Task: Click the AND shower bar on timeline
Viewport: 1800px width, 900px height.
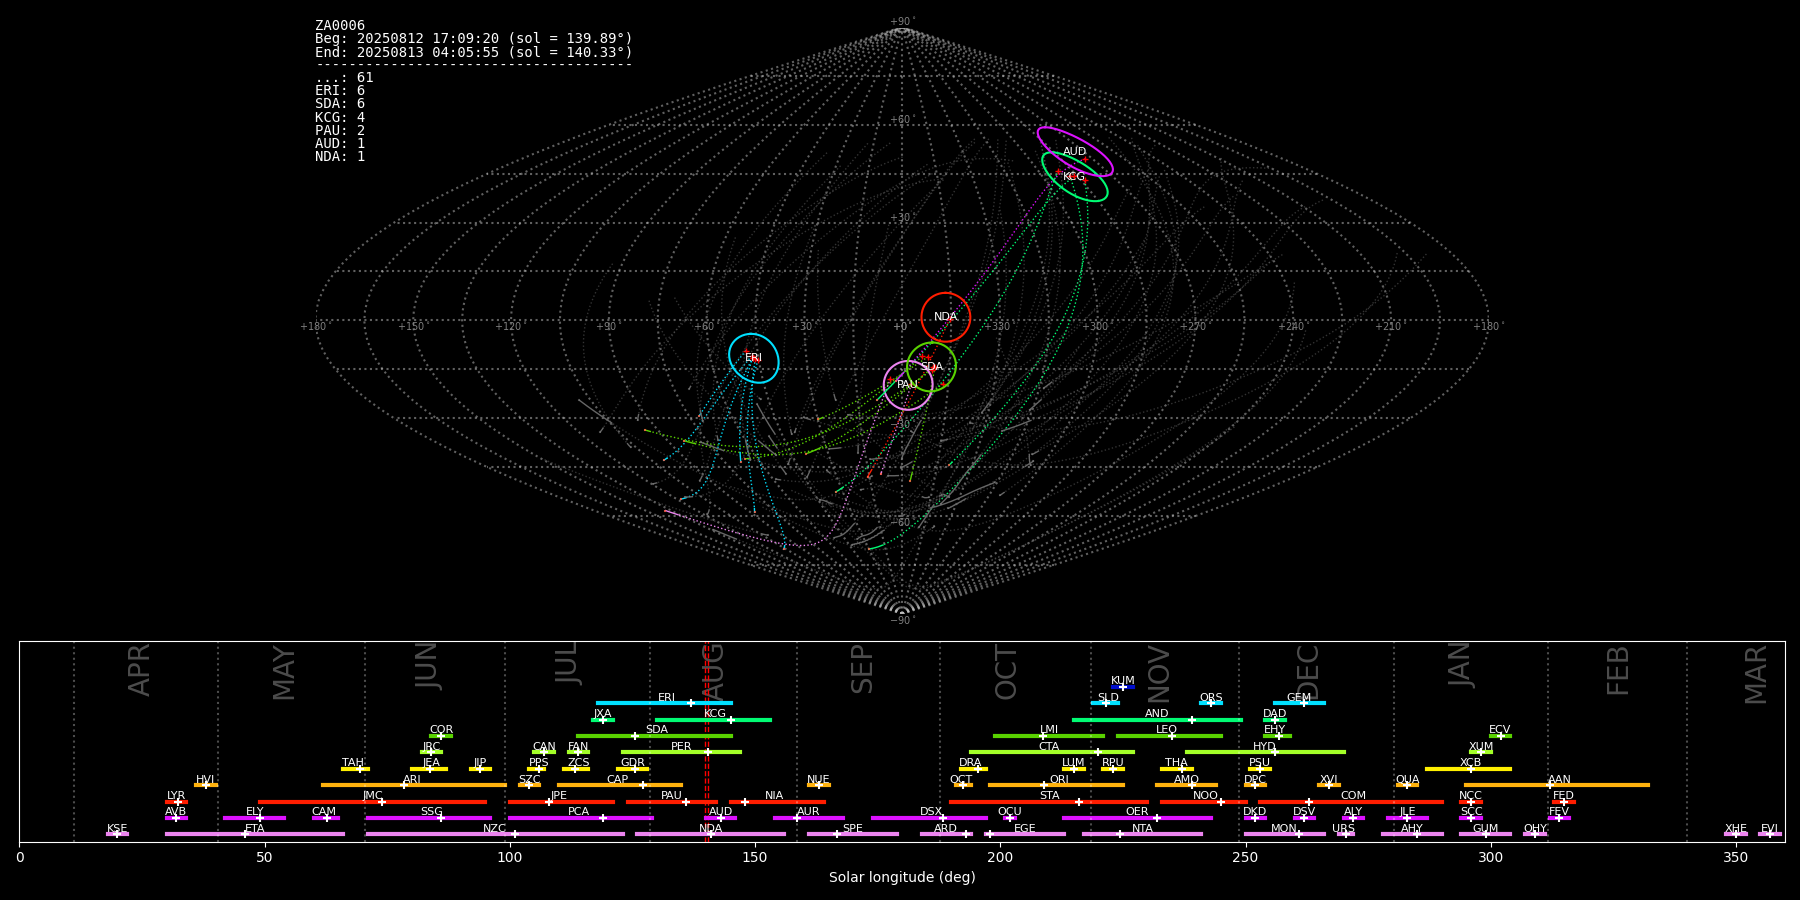Action: pyautogui.click(x=1157, y=720)
